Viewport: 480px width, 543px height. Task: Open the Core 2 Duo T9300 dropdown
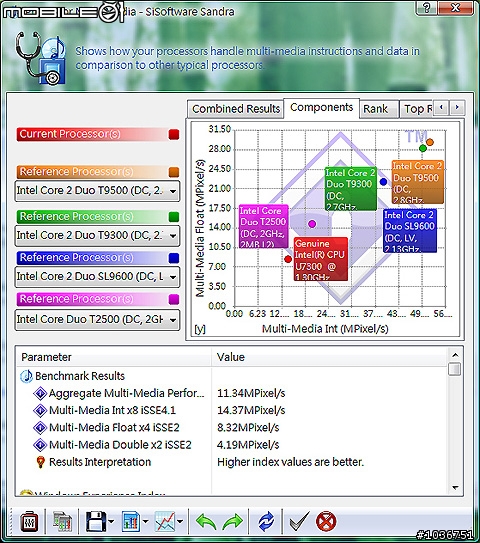[x=97, y=235]
